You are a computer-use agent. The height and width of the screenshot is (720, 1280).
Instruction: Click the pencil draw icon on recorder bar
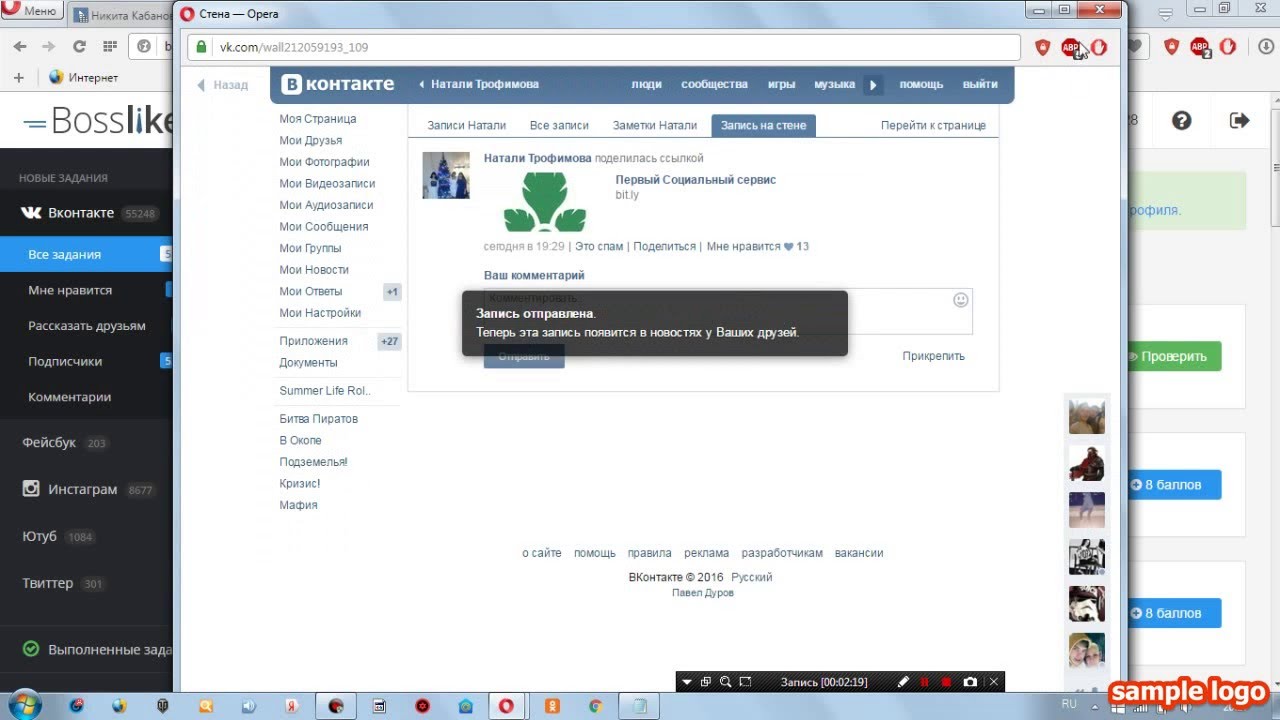(x=903, y=682)
